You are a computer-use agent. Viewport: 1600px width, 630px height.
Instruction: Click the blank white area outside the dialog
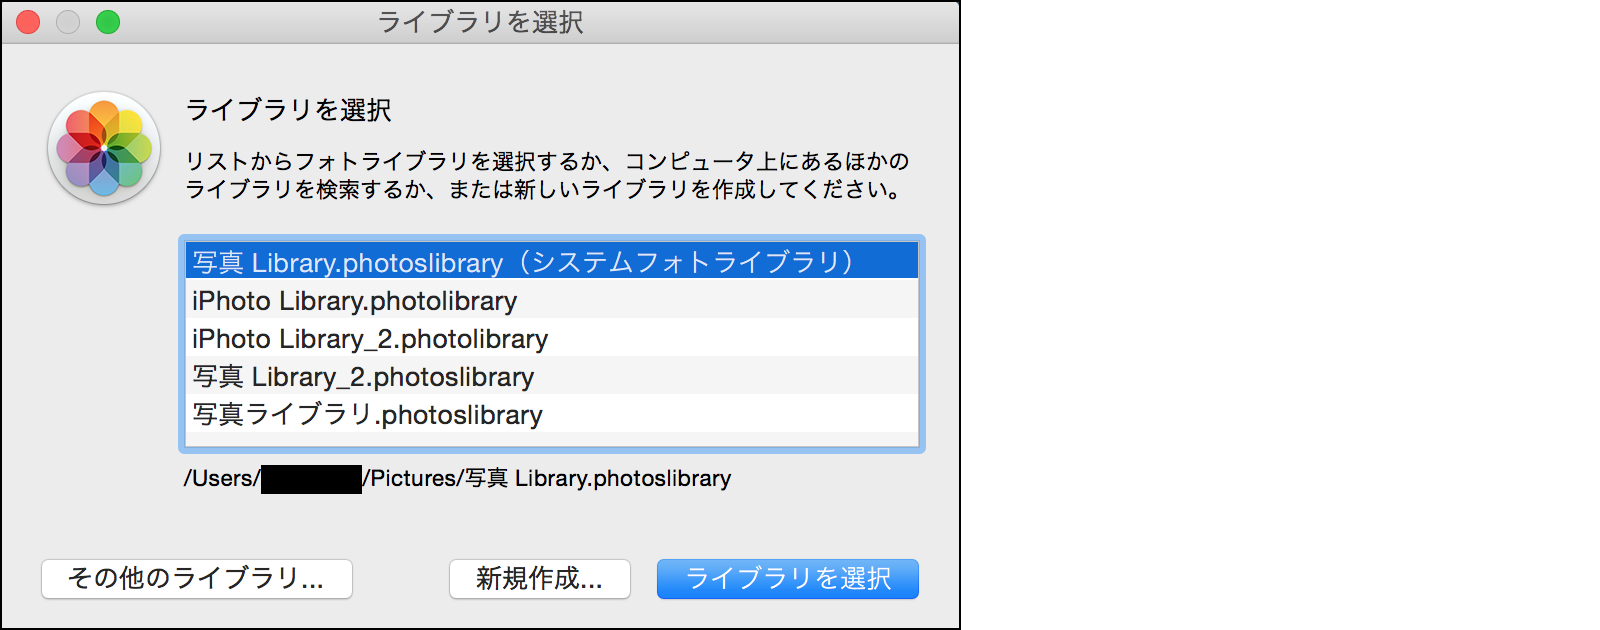[x=1280, y=315]
